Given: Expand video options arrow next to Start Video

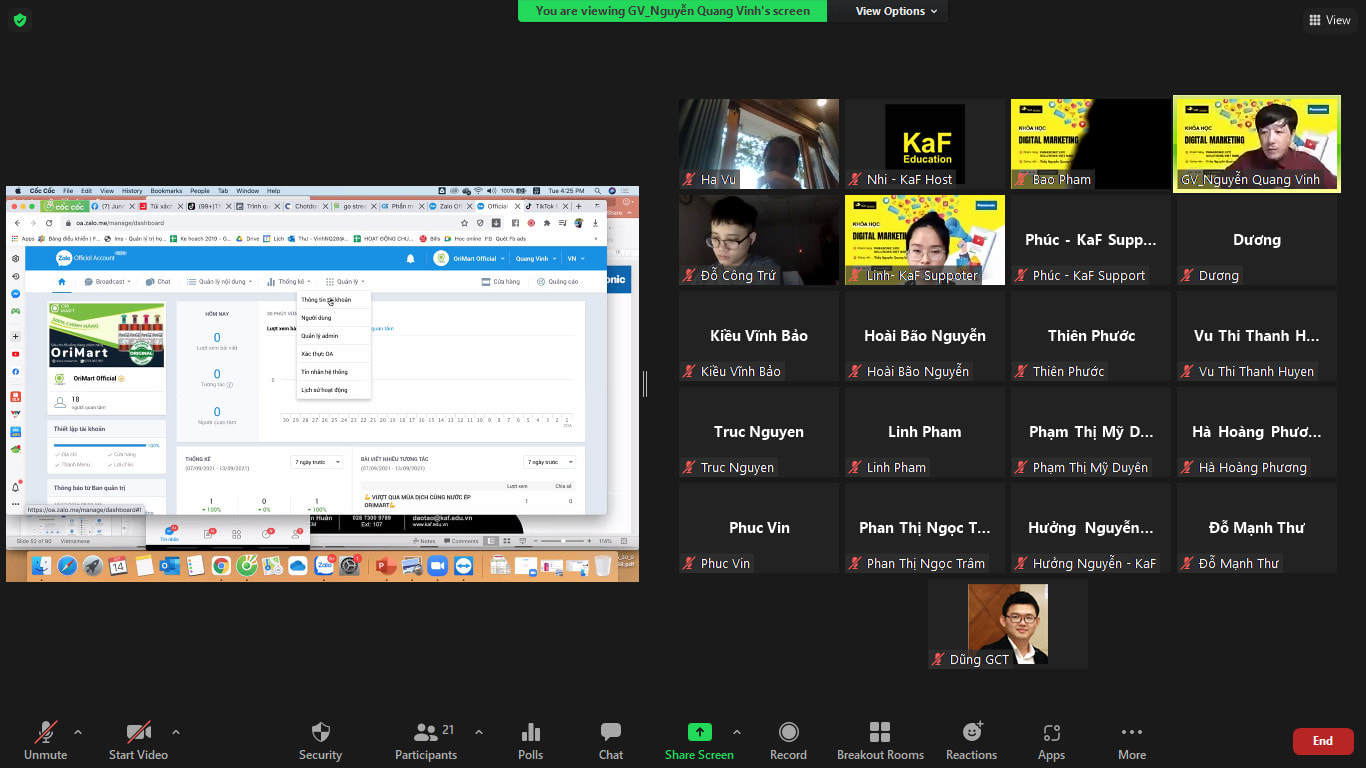Looking at the screenshot, I should (x=176, y=732).
